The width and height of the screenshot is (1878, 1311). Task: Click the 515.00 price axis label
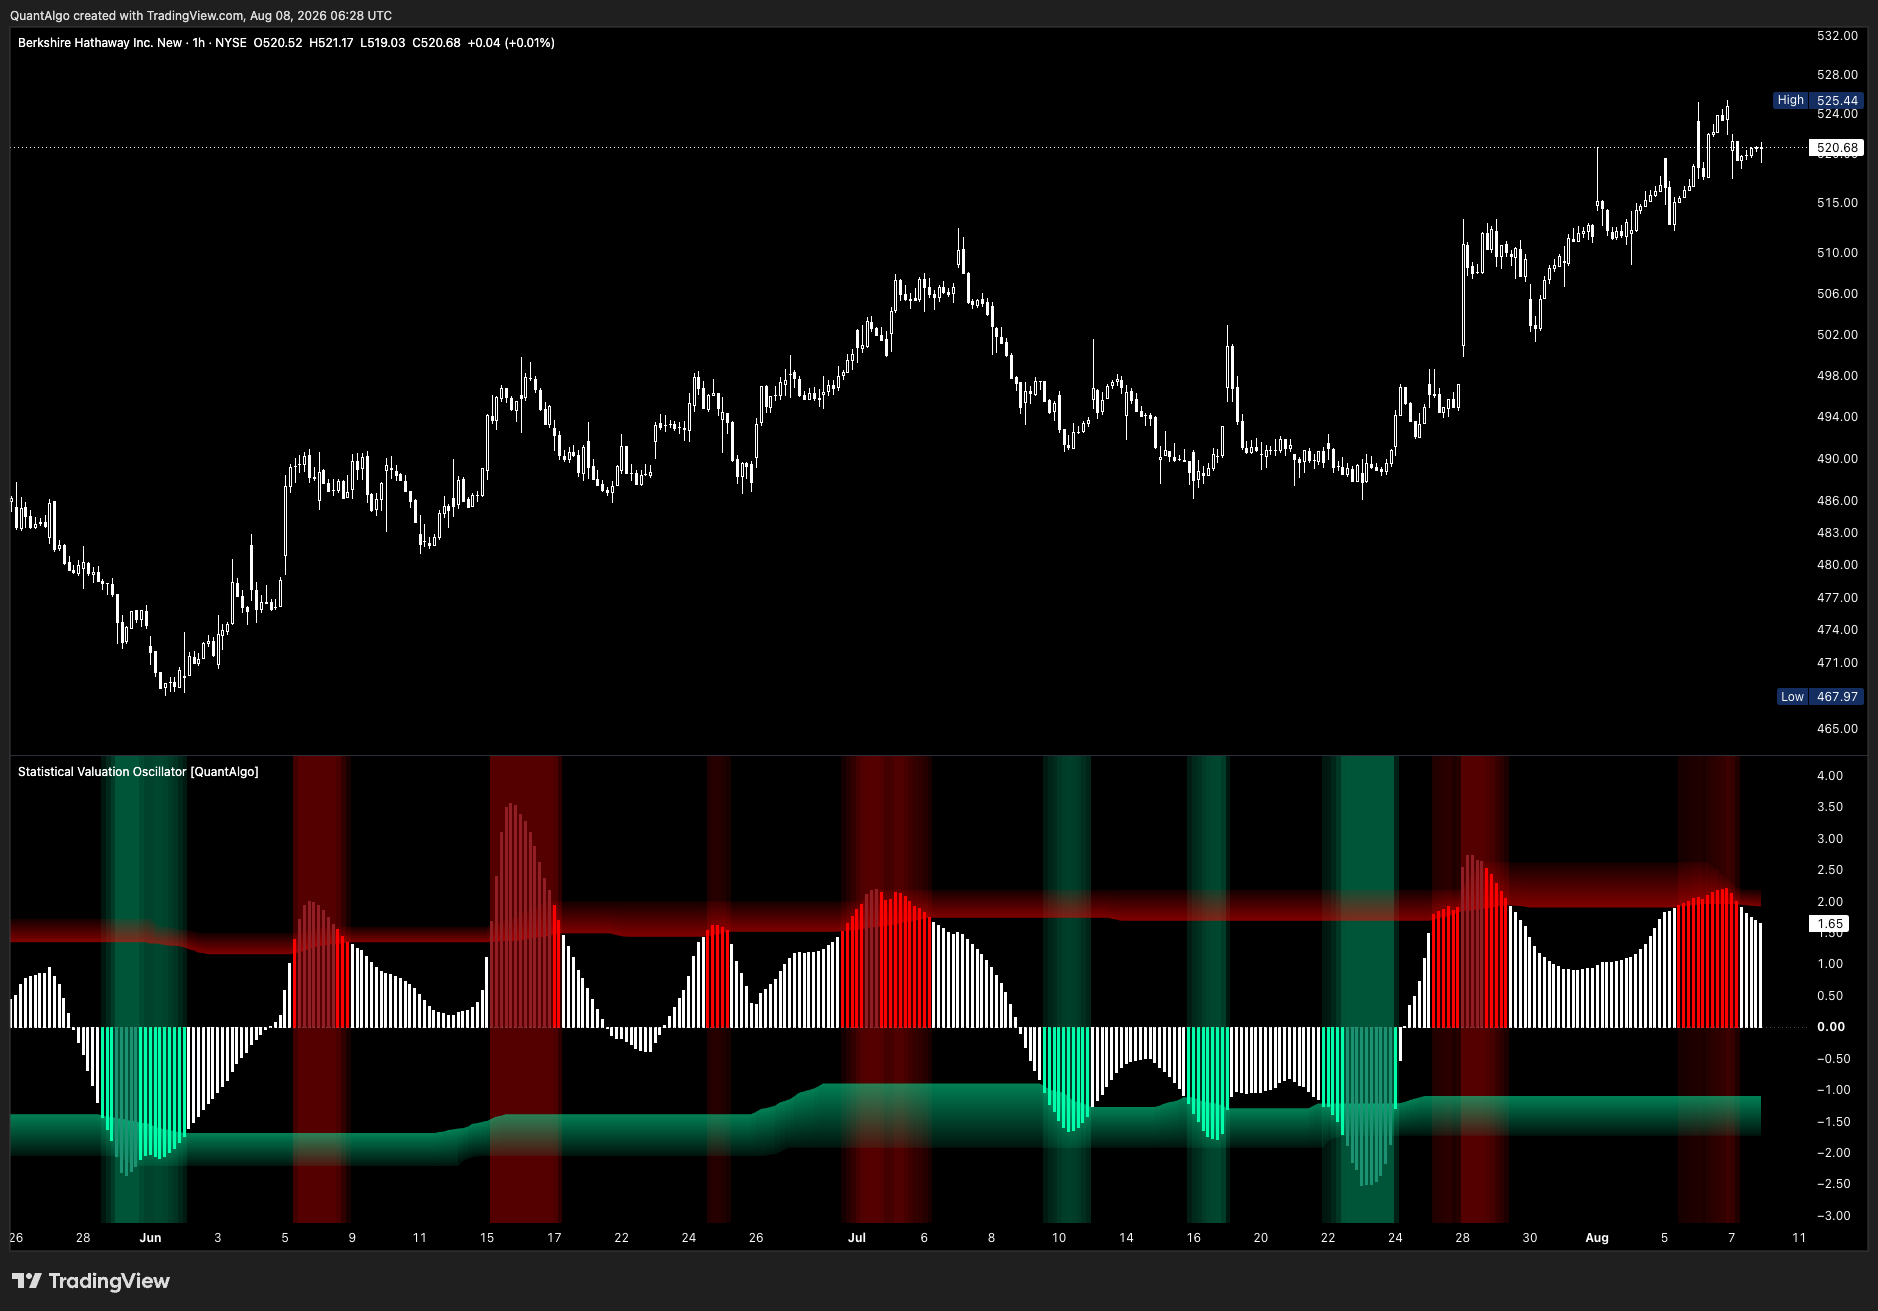click(1837, 203)
